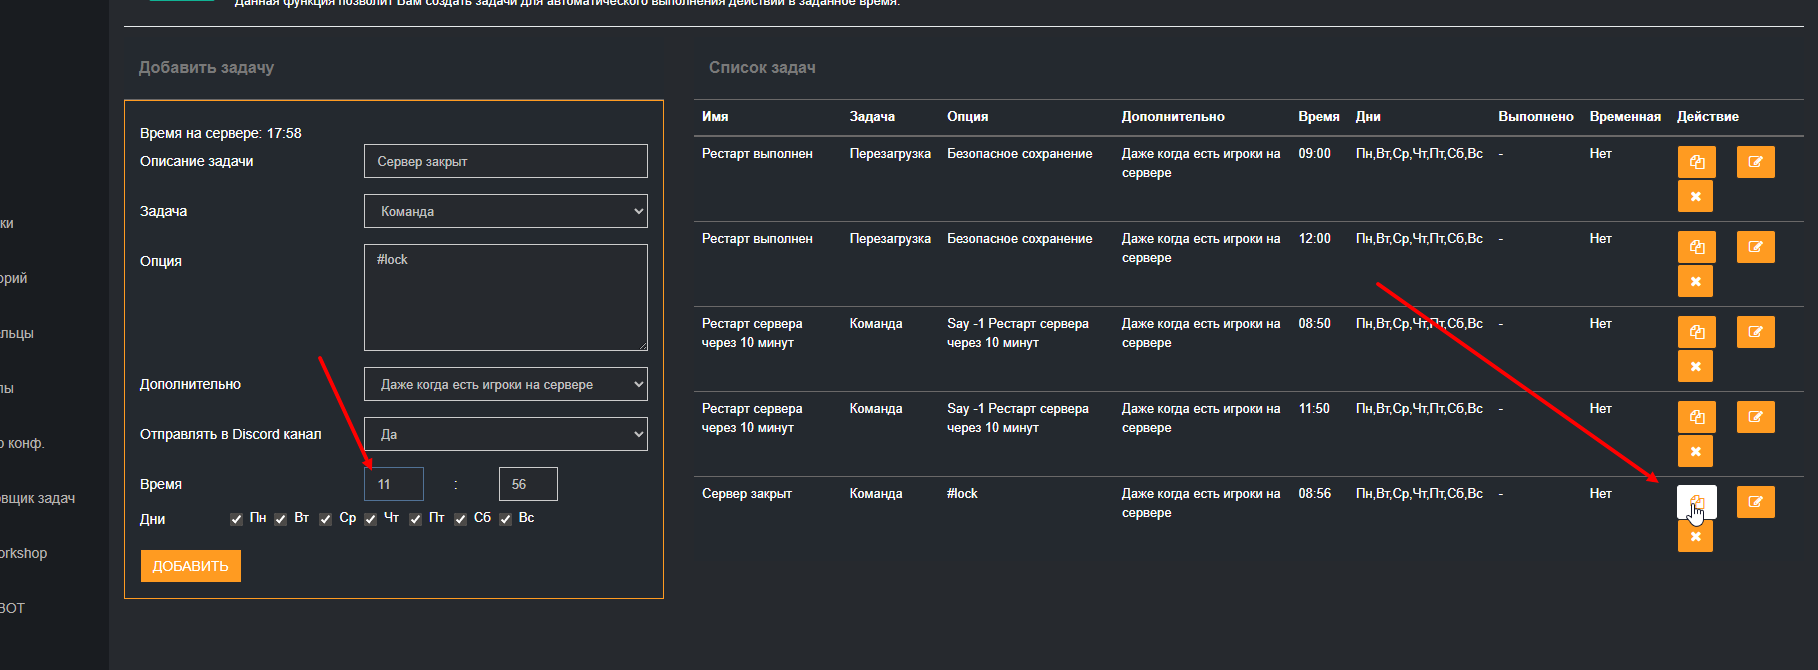Image resolution: width=1818 pixels, height=670 pixels.
Task: Delete the 'Сервер закрыт' task
Action: tap(1695, 536)
